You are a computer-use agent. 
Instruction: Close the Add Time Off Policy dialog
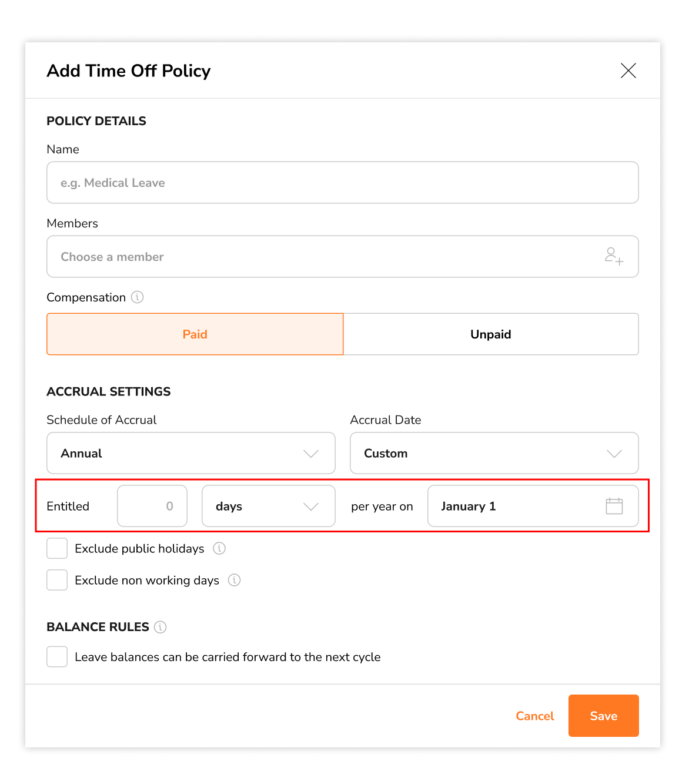click(x=628, y=71)
